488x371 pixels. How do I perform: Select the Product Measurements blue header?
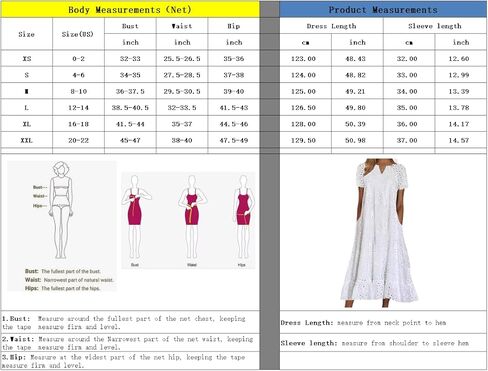[x=383, y=9]
